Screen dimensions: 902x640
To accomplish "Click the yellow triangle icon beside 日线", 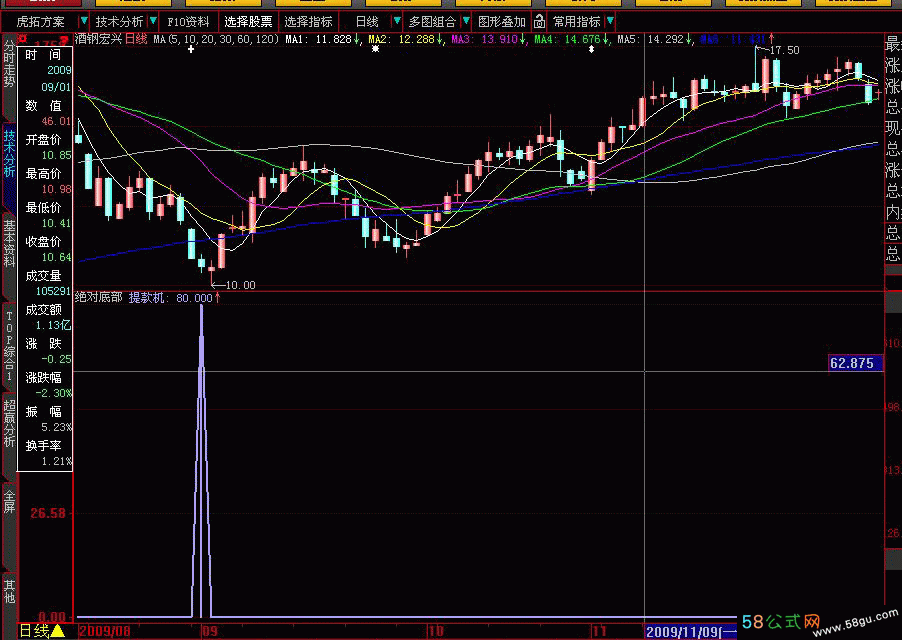I will coord(58,631).
